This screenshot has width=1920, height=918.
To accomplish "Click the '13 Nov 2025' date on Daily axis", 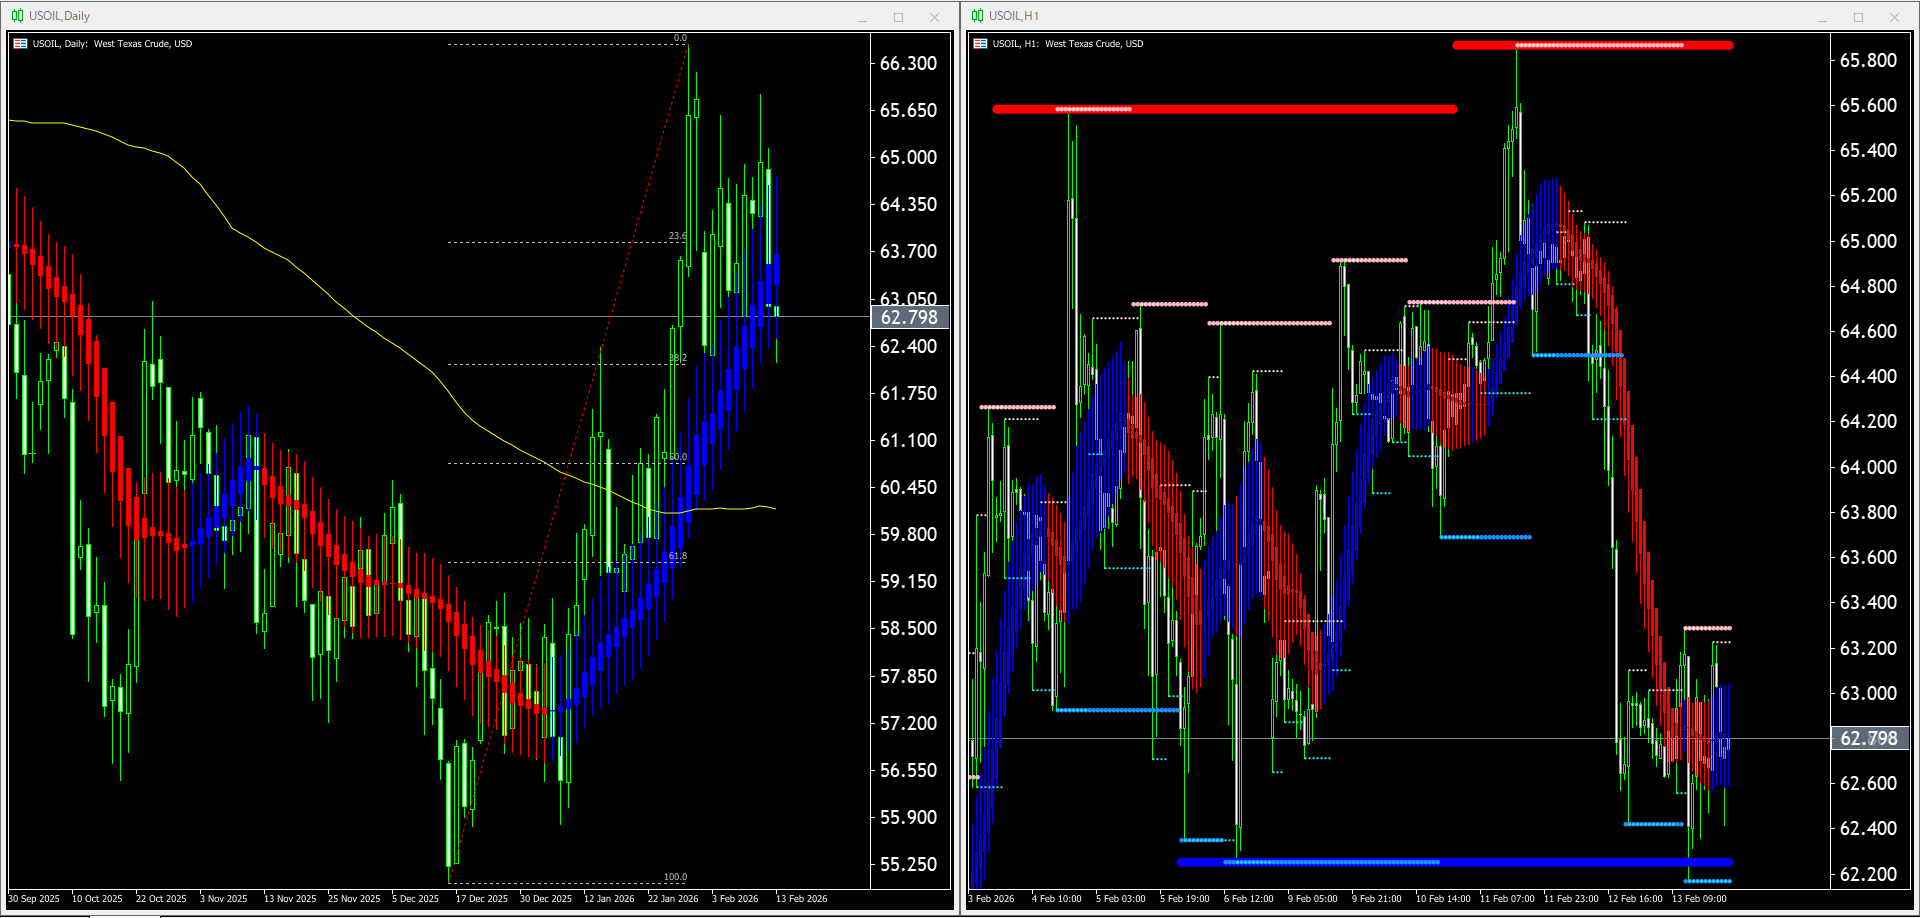I will click(x=290, y=899).
